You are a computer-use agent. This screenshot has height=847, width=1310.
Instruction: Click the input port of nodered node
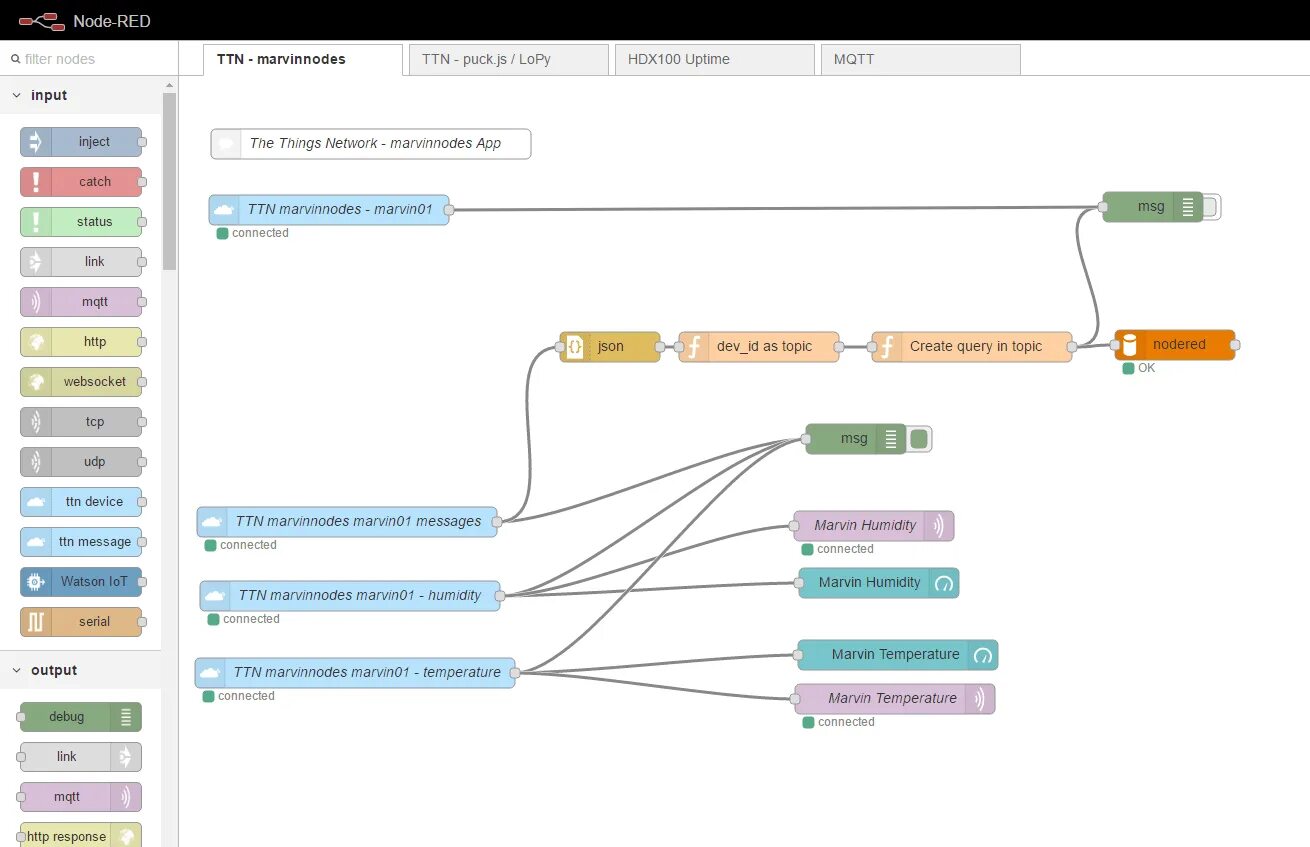[1115, 345]
